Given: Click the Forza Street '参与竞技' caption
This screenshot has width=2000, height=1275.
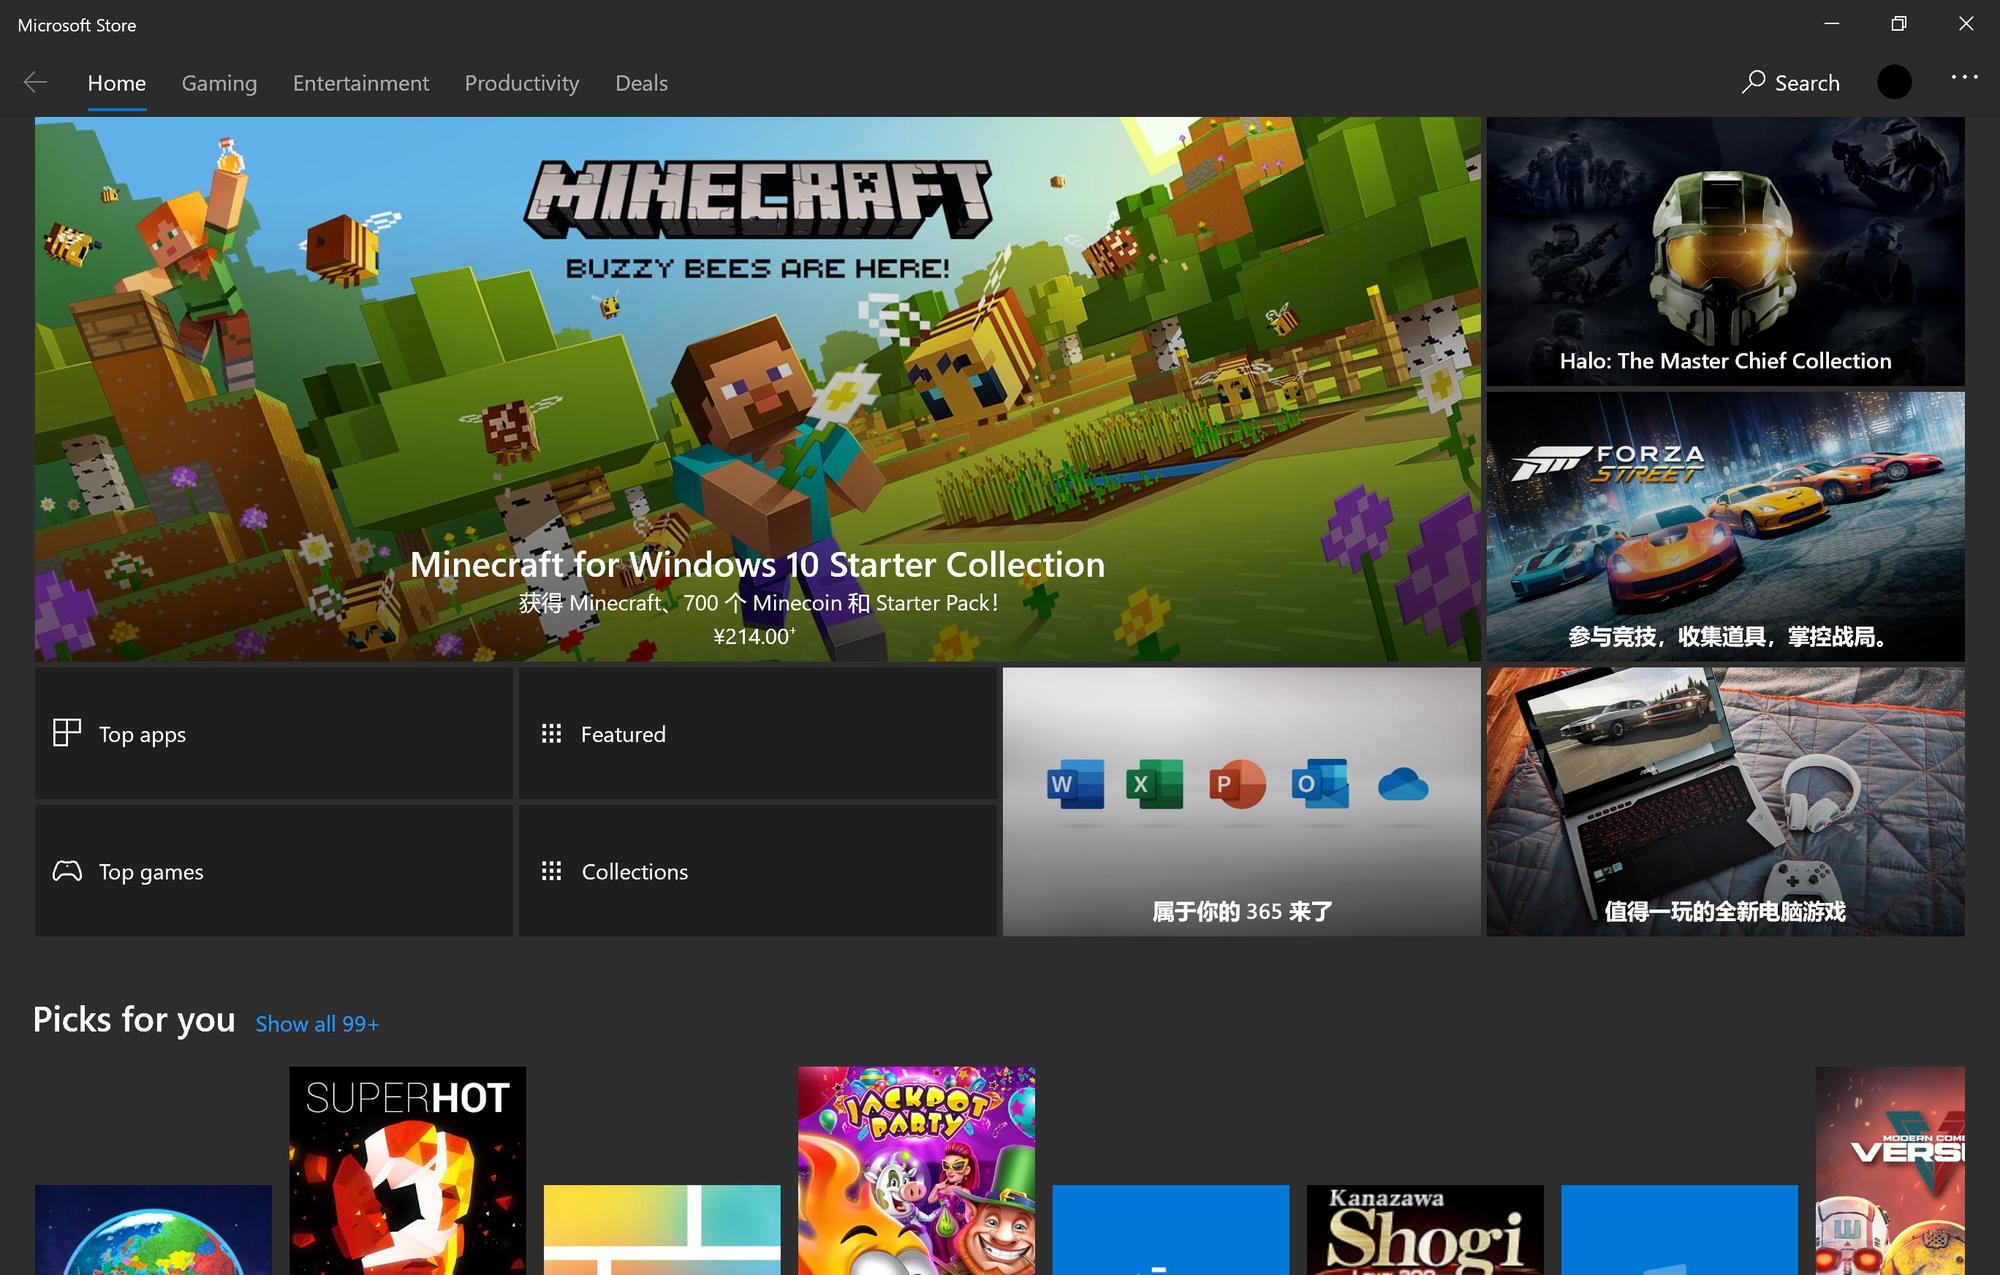Looking at the screenshot, I should click(x=1726, y=636).
